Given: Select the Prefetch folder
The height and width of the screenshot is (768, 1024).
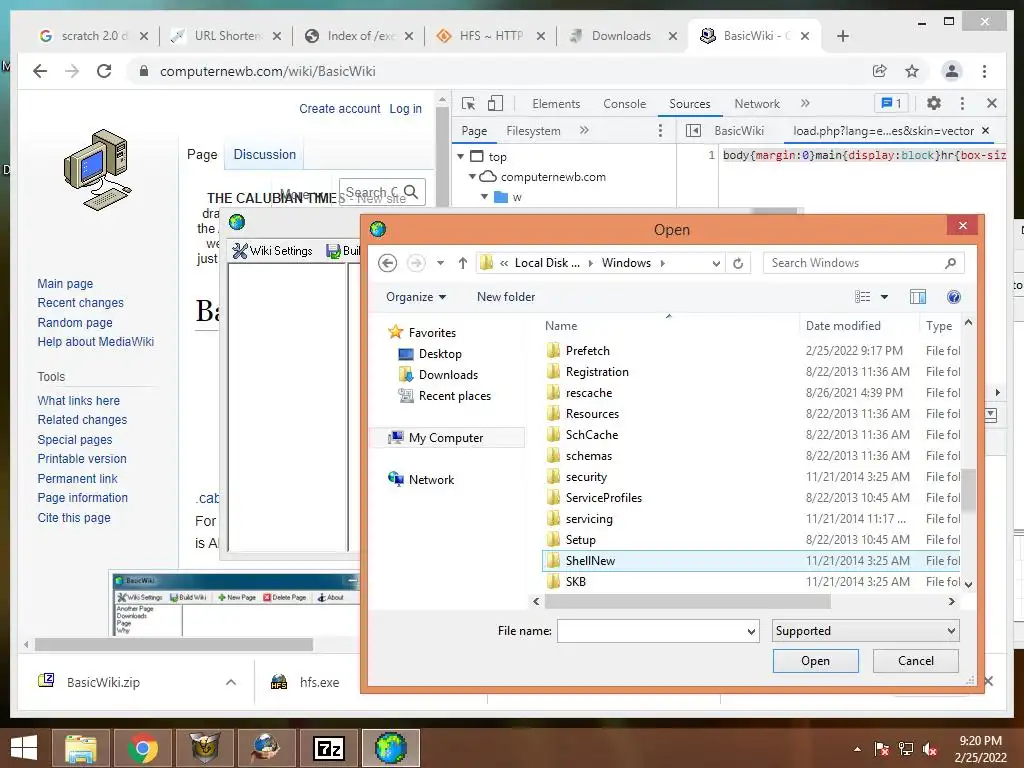Looking at the screenshot, I should 751,351.
